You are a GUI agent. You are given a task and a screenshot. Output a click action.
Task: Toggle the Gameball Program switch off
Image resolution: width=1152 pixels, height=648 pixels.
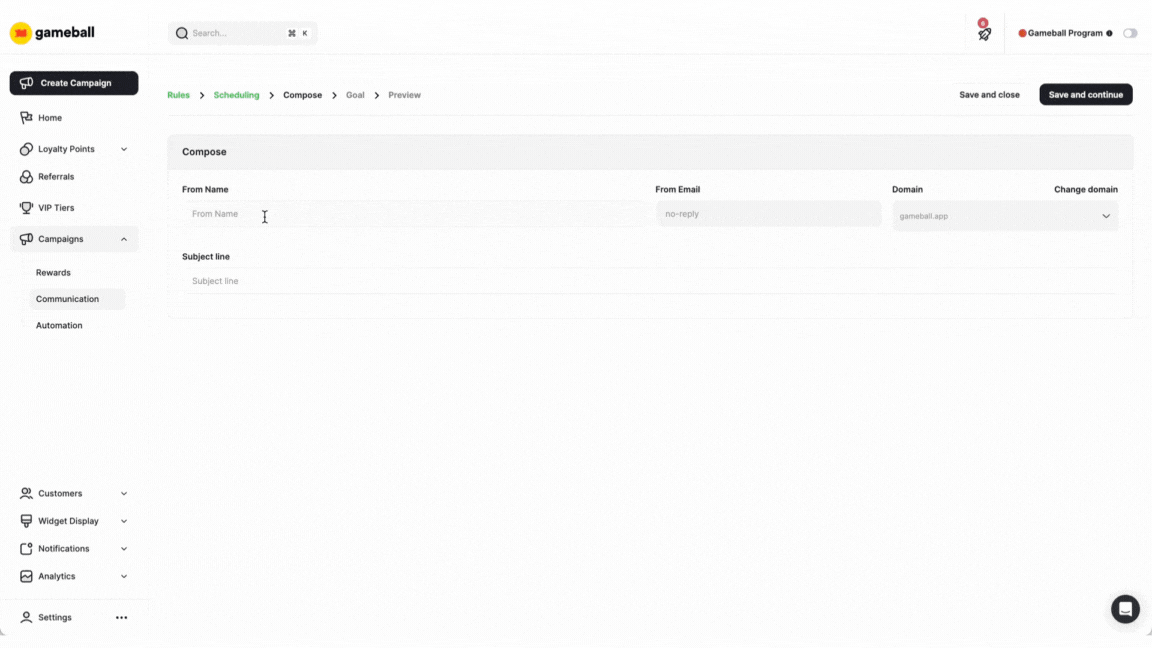coord(1130,32)
